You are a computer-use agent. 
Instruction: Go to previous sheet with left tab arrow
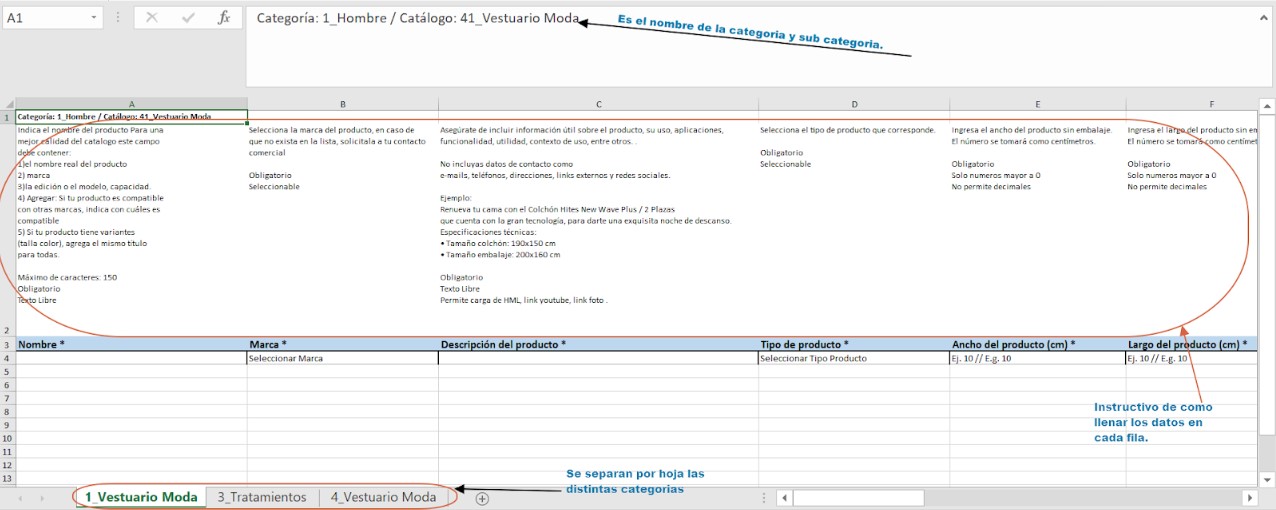pyautogui.click(x=19, y=498)
